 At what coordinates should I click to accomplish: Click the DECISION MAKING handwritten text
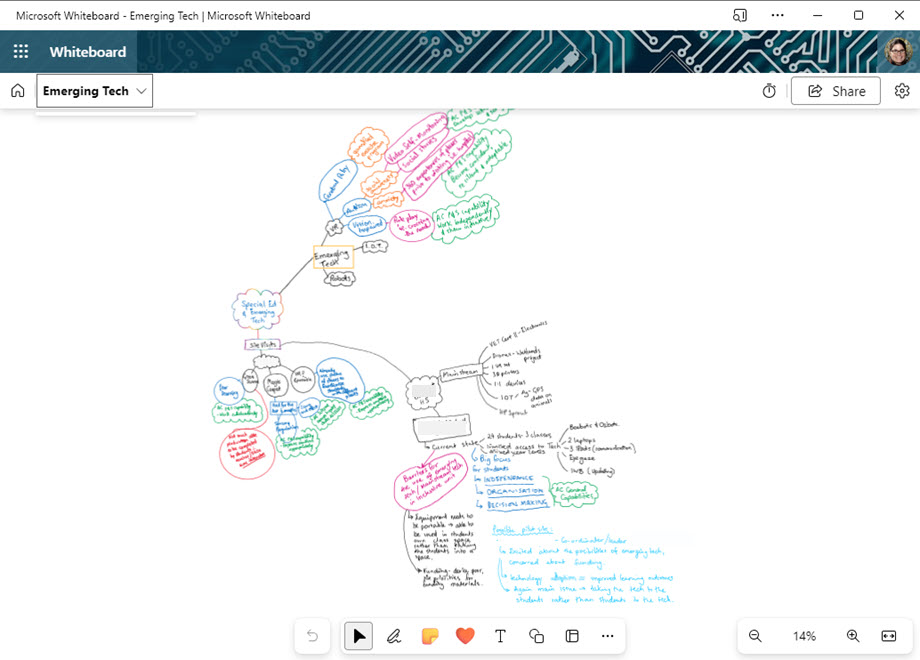point(517,504)
